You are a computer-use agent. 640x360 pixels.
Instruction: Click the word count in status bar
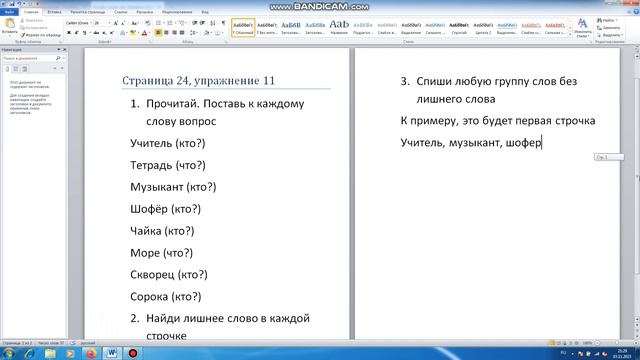(x=51, y=343)
